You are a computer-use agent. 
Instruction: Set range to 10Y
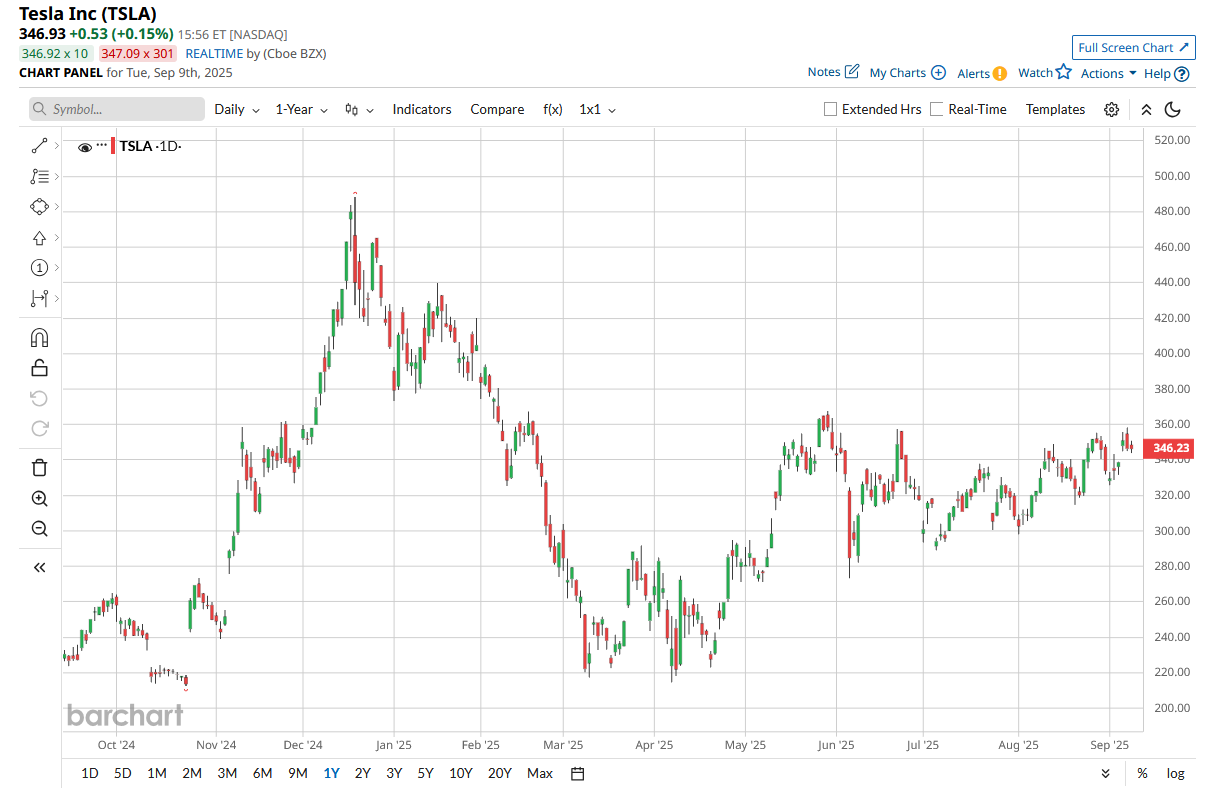(461, 773)
